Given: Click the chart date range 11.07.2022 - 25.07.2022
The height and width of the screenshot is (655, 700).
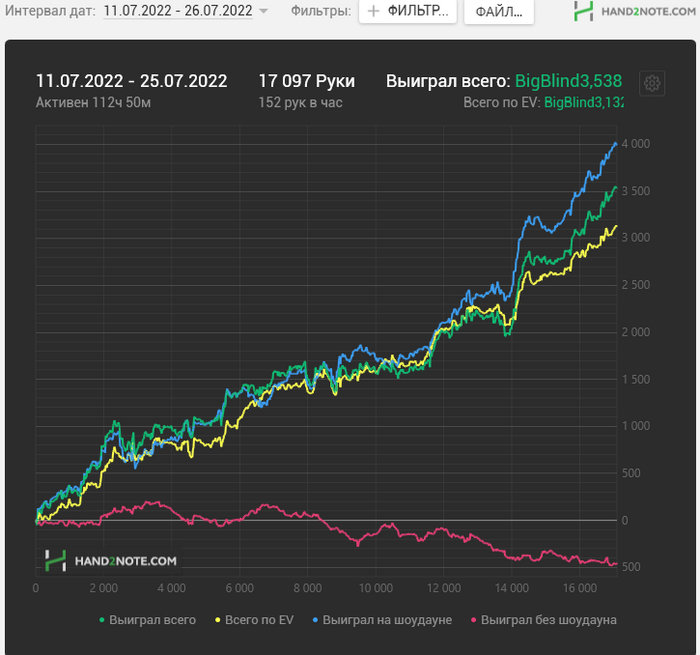Looking at the screenshot, I should click(x=131, y=81).
